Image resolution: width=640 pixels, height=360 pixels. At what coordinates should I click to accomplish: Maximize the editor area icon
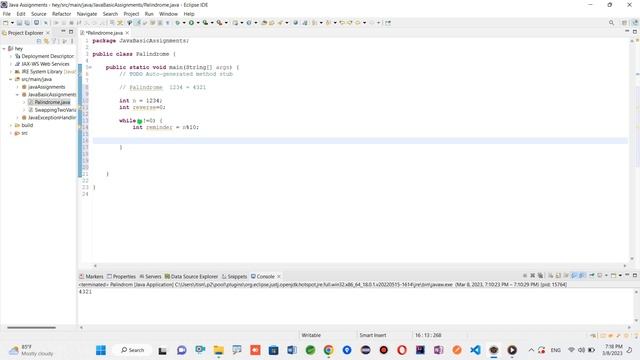(635, 32)
